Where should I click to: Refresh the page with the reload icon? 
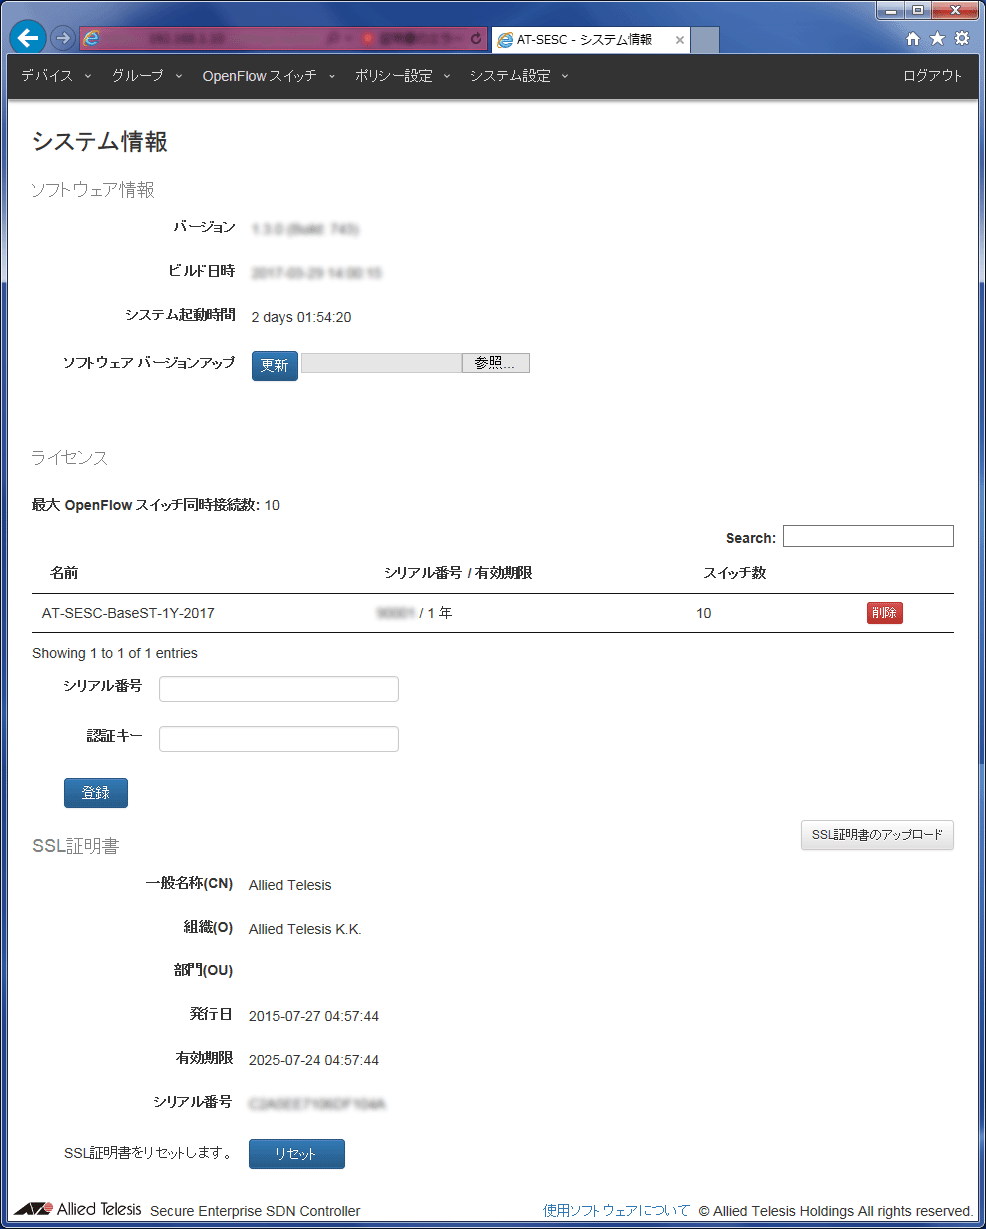coord(475,39)
